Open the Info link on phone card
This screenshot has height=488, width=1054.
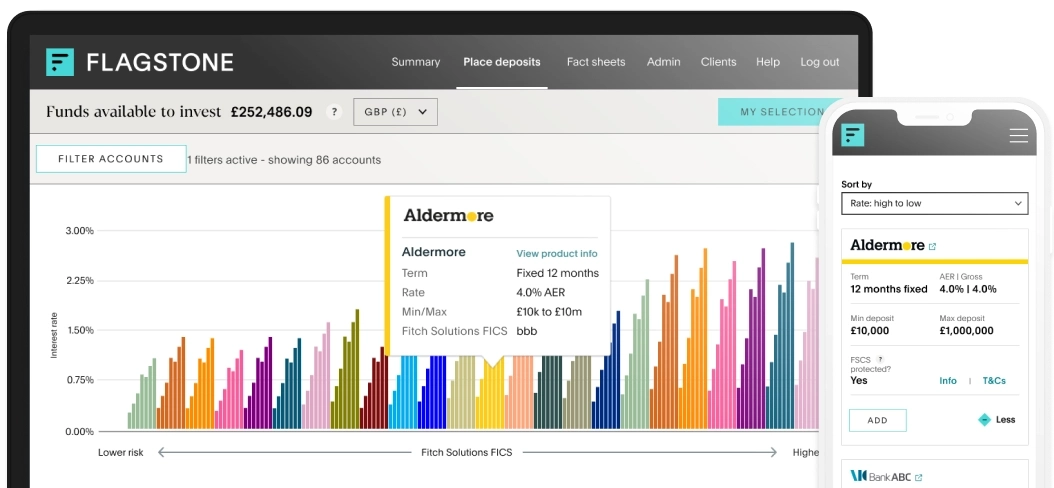click(948, 380)
